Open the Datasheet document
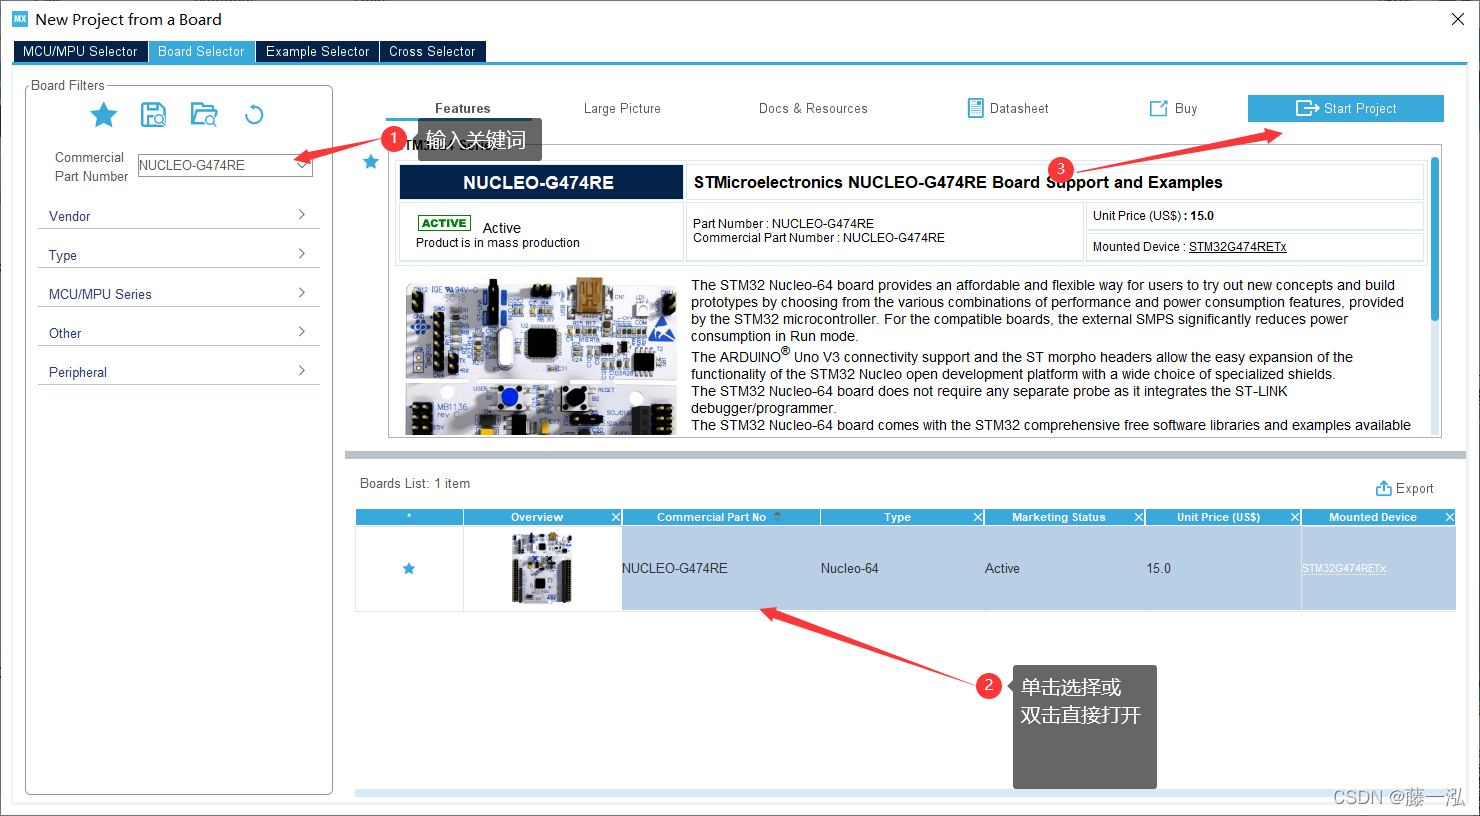The height and width of the screenshot is (816, 1480). pyautogui.click(x=1008, y=108)
